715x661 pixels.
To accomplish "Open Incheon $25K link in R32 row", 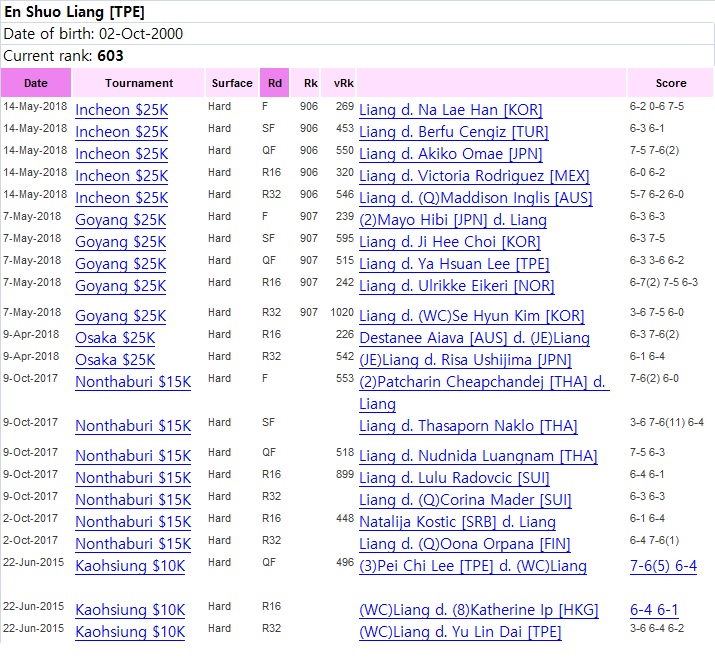I will pyautogui.click(x=122, y=198).
